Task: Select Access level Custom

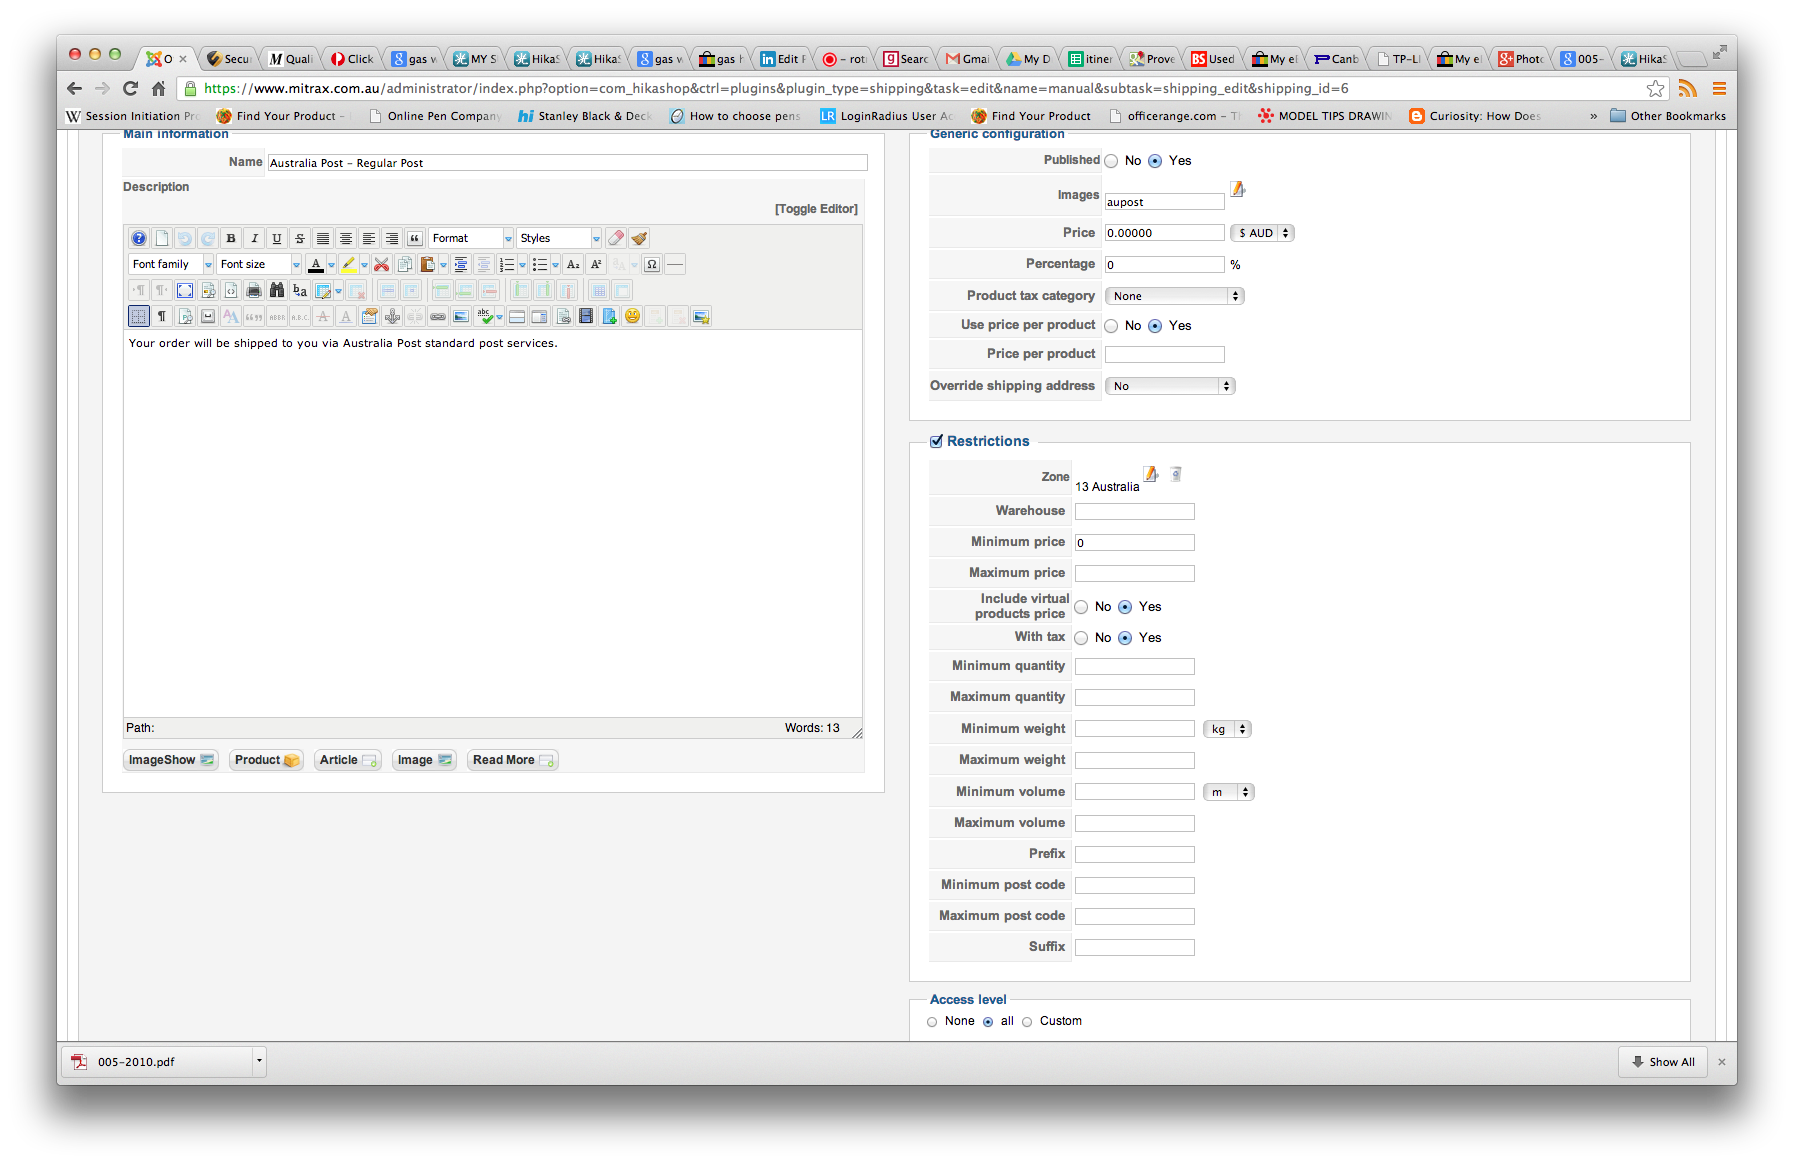Action: (x=1027, y=1022)
